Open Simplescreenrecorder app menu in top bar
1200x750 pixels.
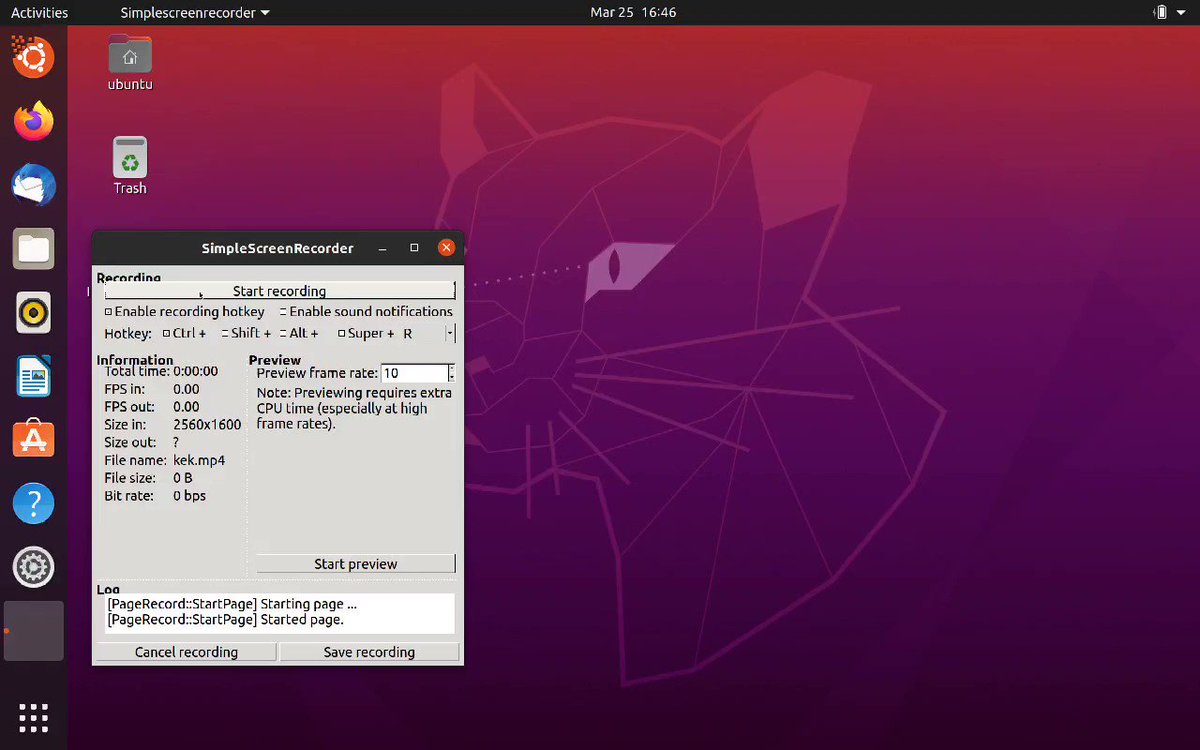[194, 13]
